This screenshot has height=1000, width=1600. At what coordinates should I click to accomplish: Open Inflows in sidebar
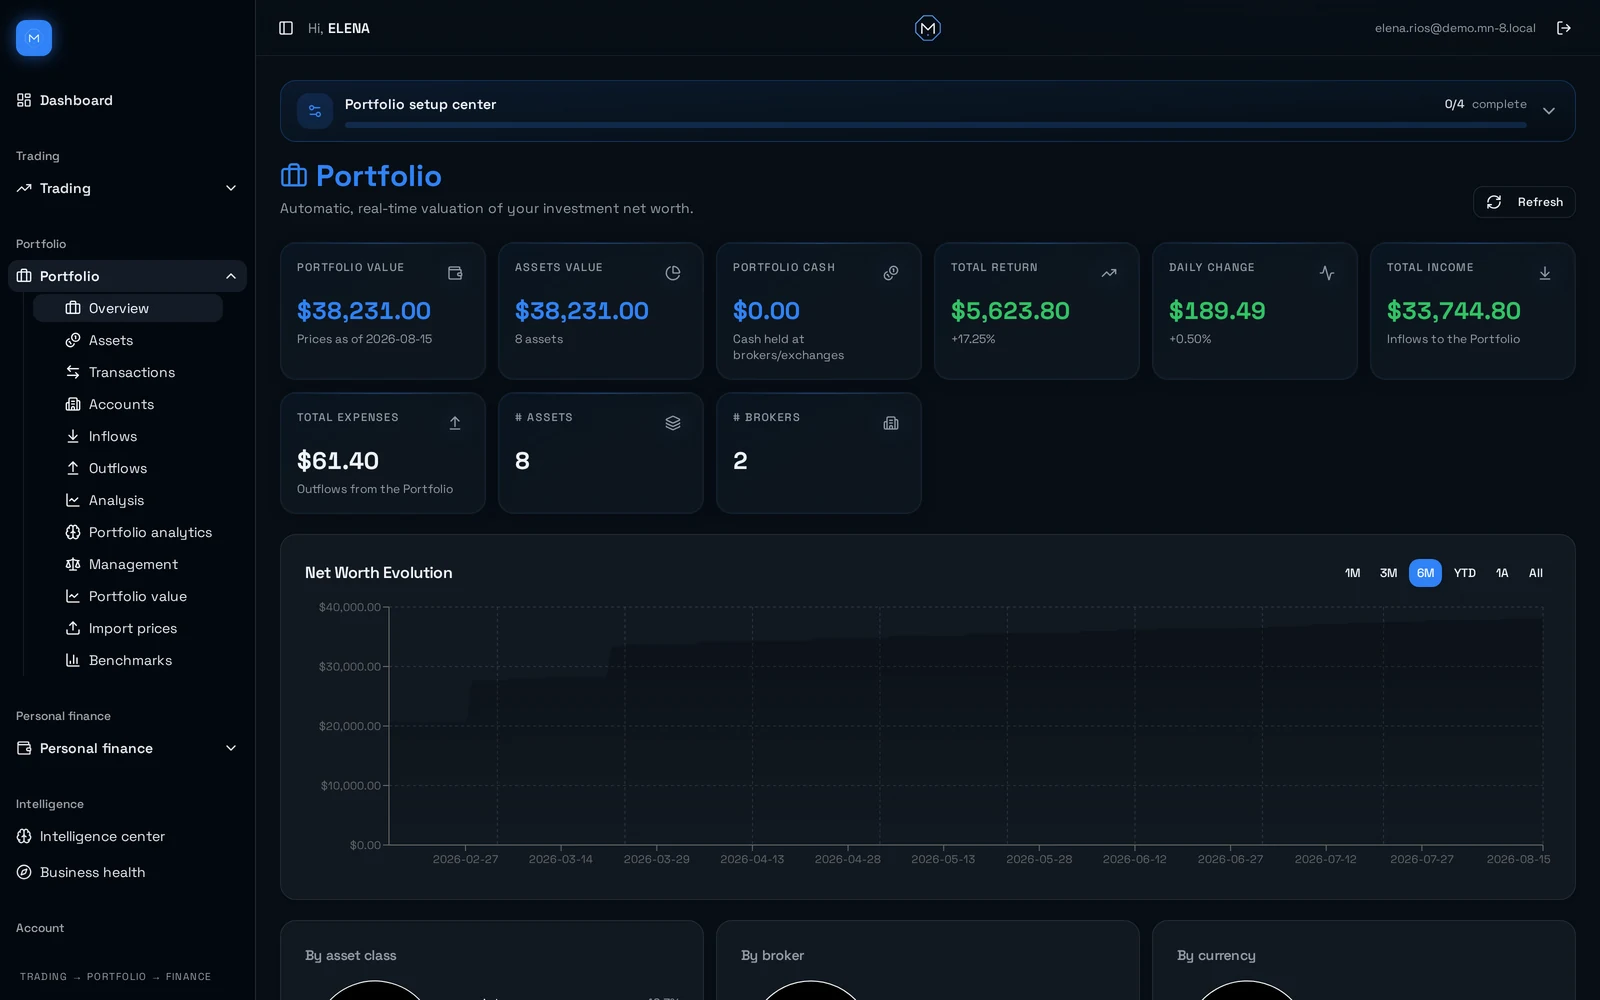pyautogui.click(x=128, y=436)
